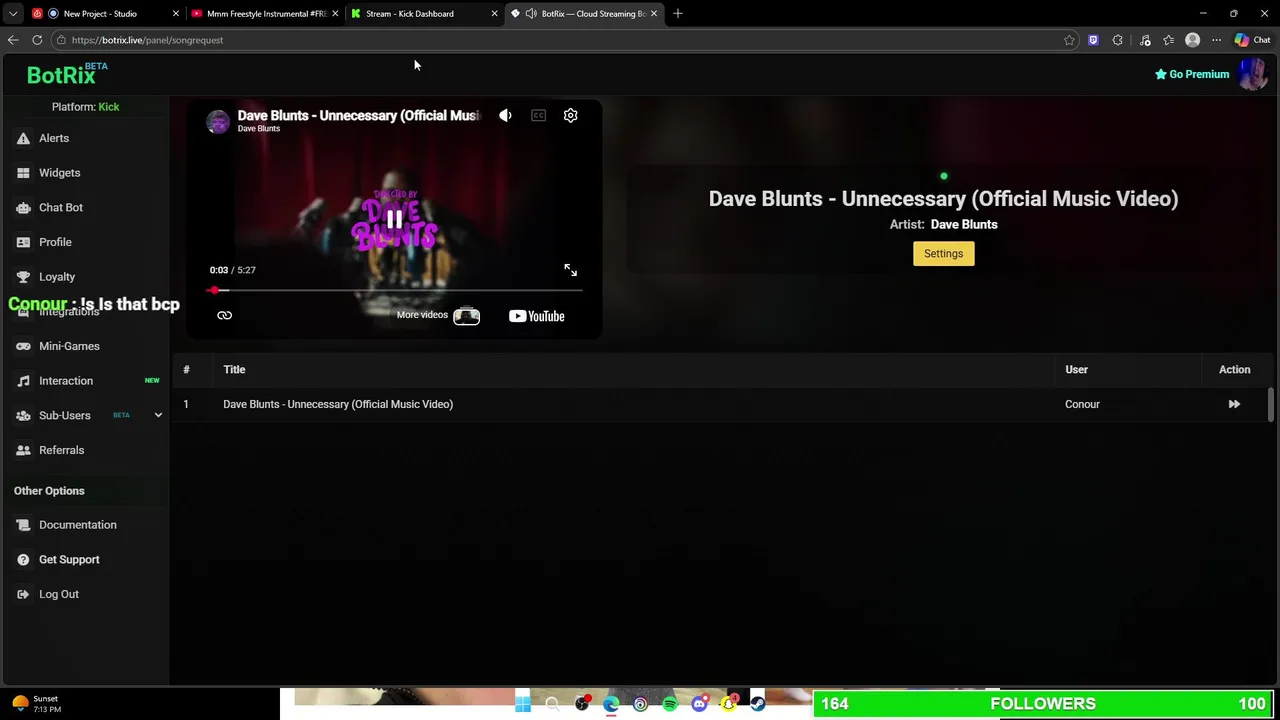The image size is (1280, 720).
Task: Log Out of BotRix
Action: (58, 594)
